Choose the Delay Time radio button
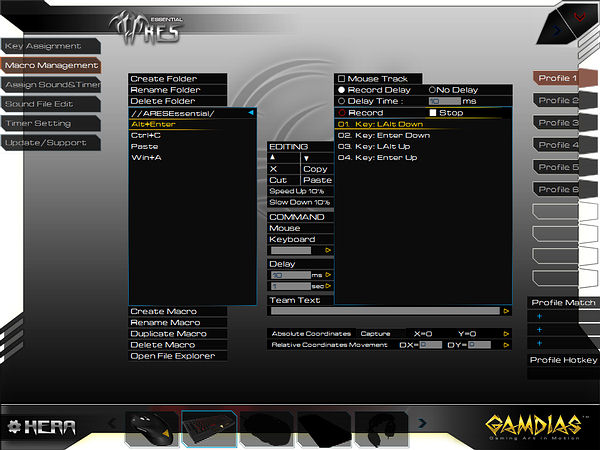 (341, 101)
